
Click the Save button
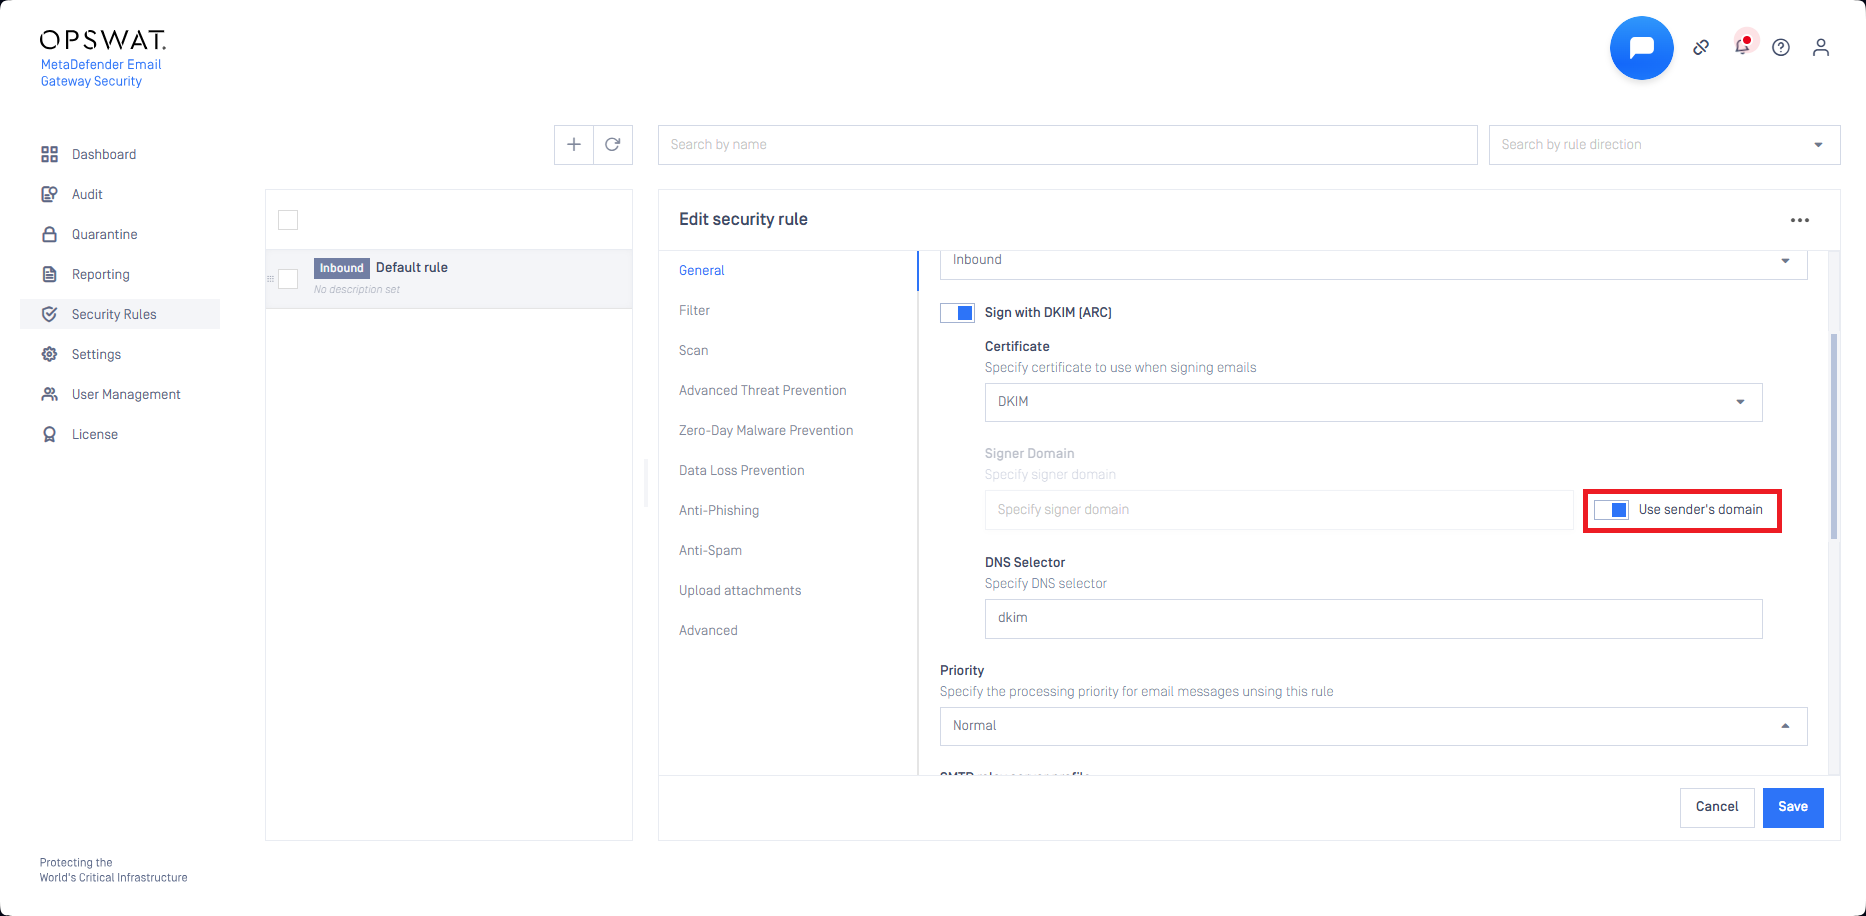pos(1792,807)
